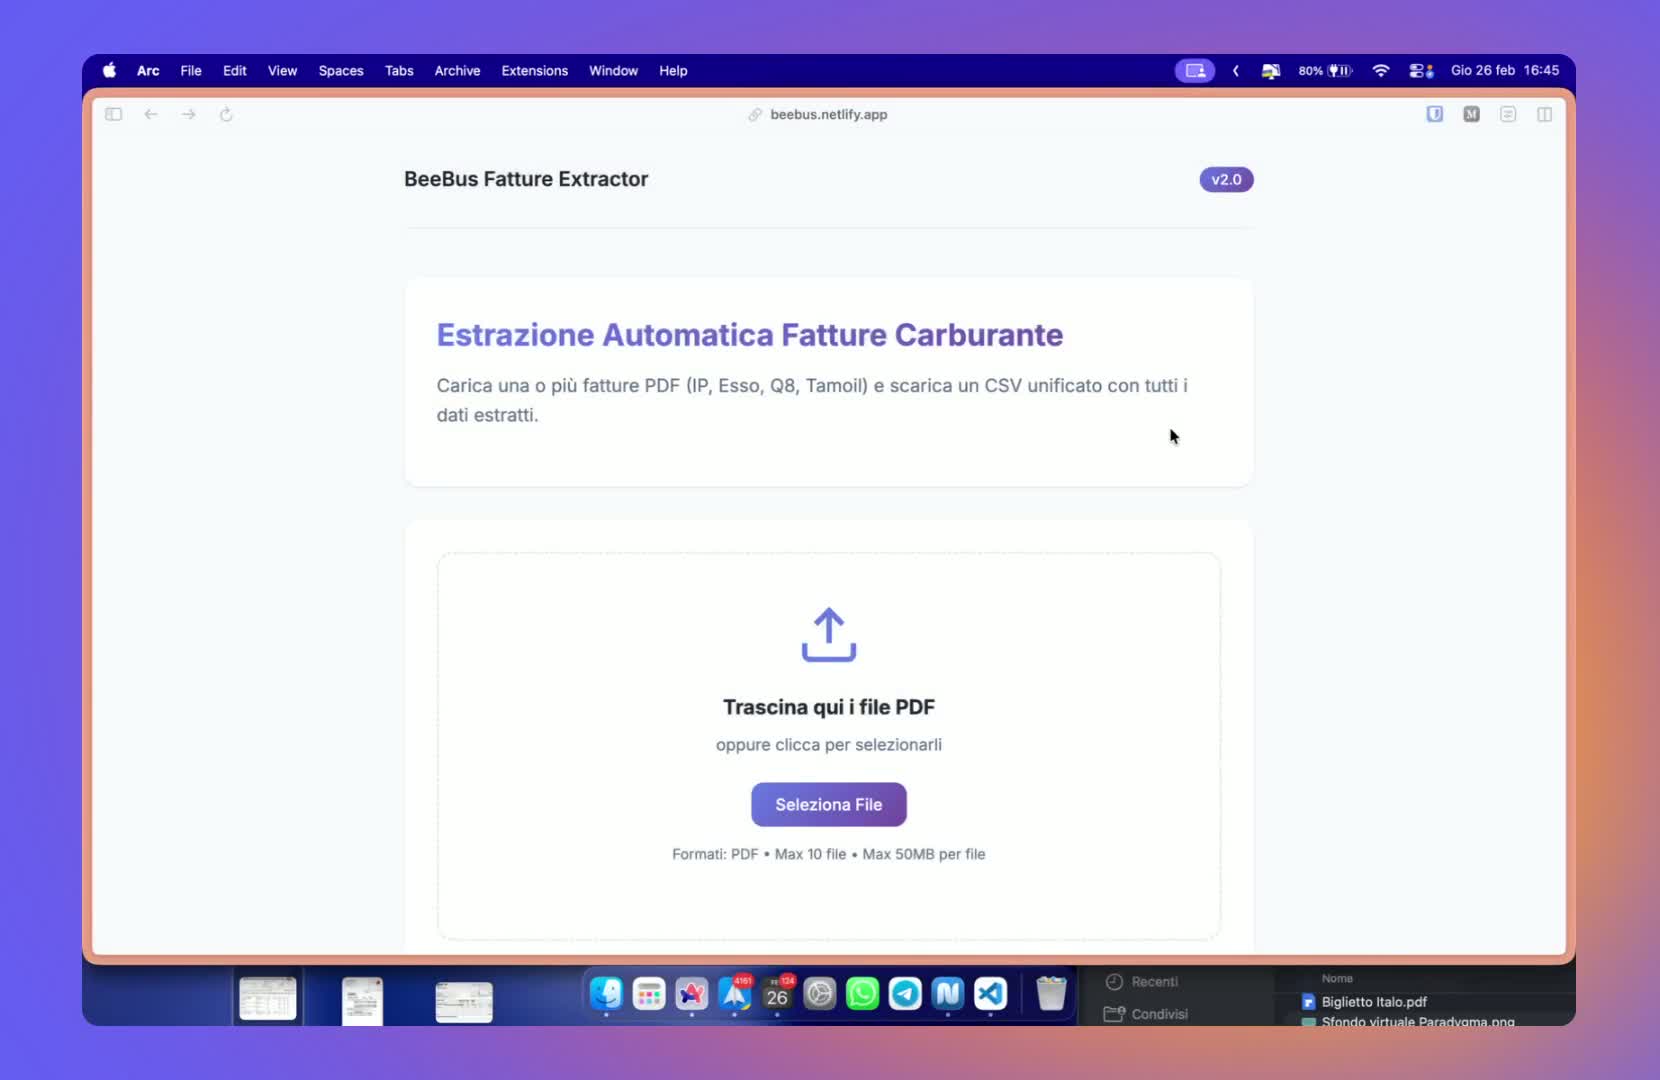This screenshot has width=1660, height=1080.
Task: Select the middle minimized document thumbnail
Action: [362, 1001]
